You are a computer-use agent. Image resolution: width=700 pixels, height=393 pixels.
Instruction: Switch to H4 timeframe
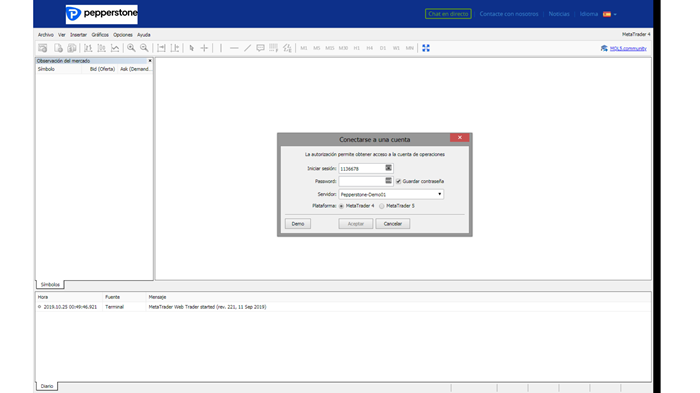[x=370, y=48]
